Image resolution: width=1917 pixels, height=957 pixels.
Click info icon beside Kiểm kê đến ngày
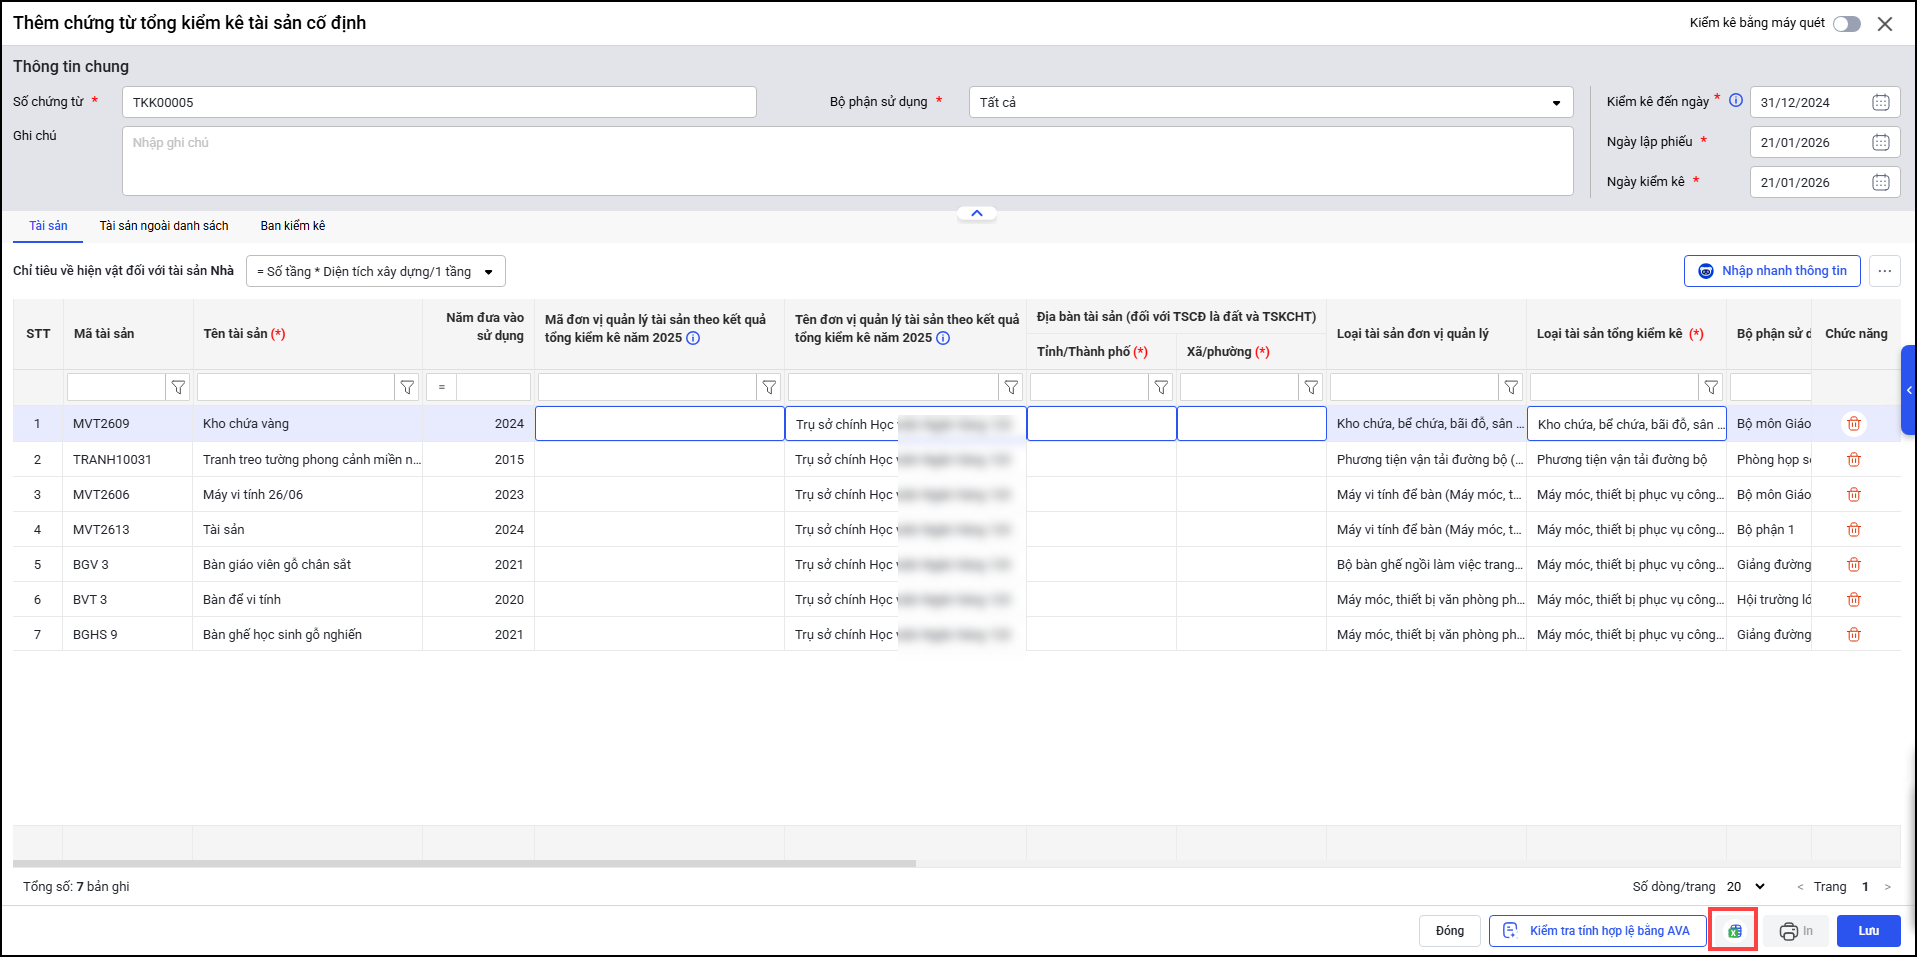1736,100
